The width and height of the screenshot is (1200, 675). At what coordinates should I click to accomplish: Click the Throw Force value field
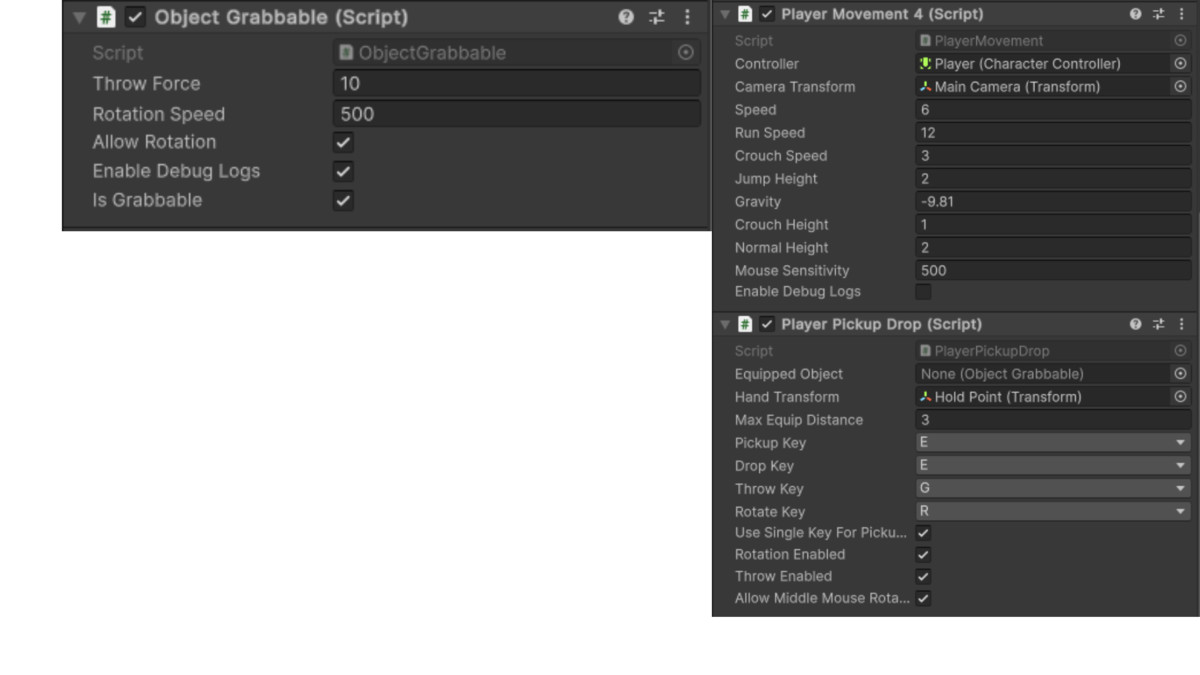point(516,83)
